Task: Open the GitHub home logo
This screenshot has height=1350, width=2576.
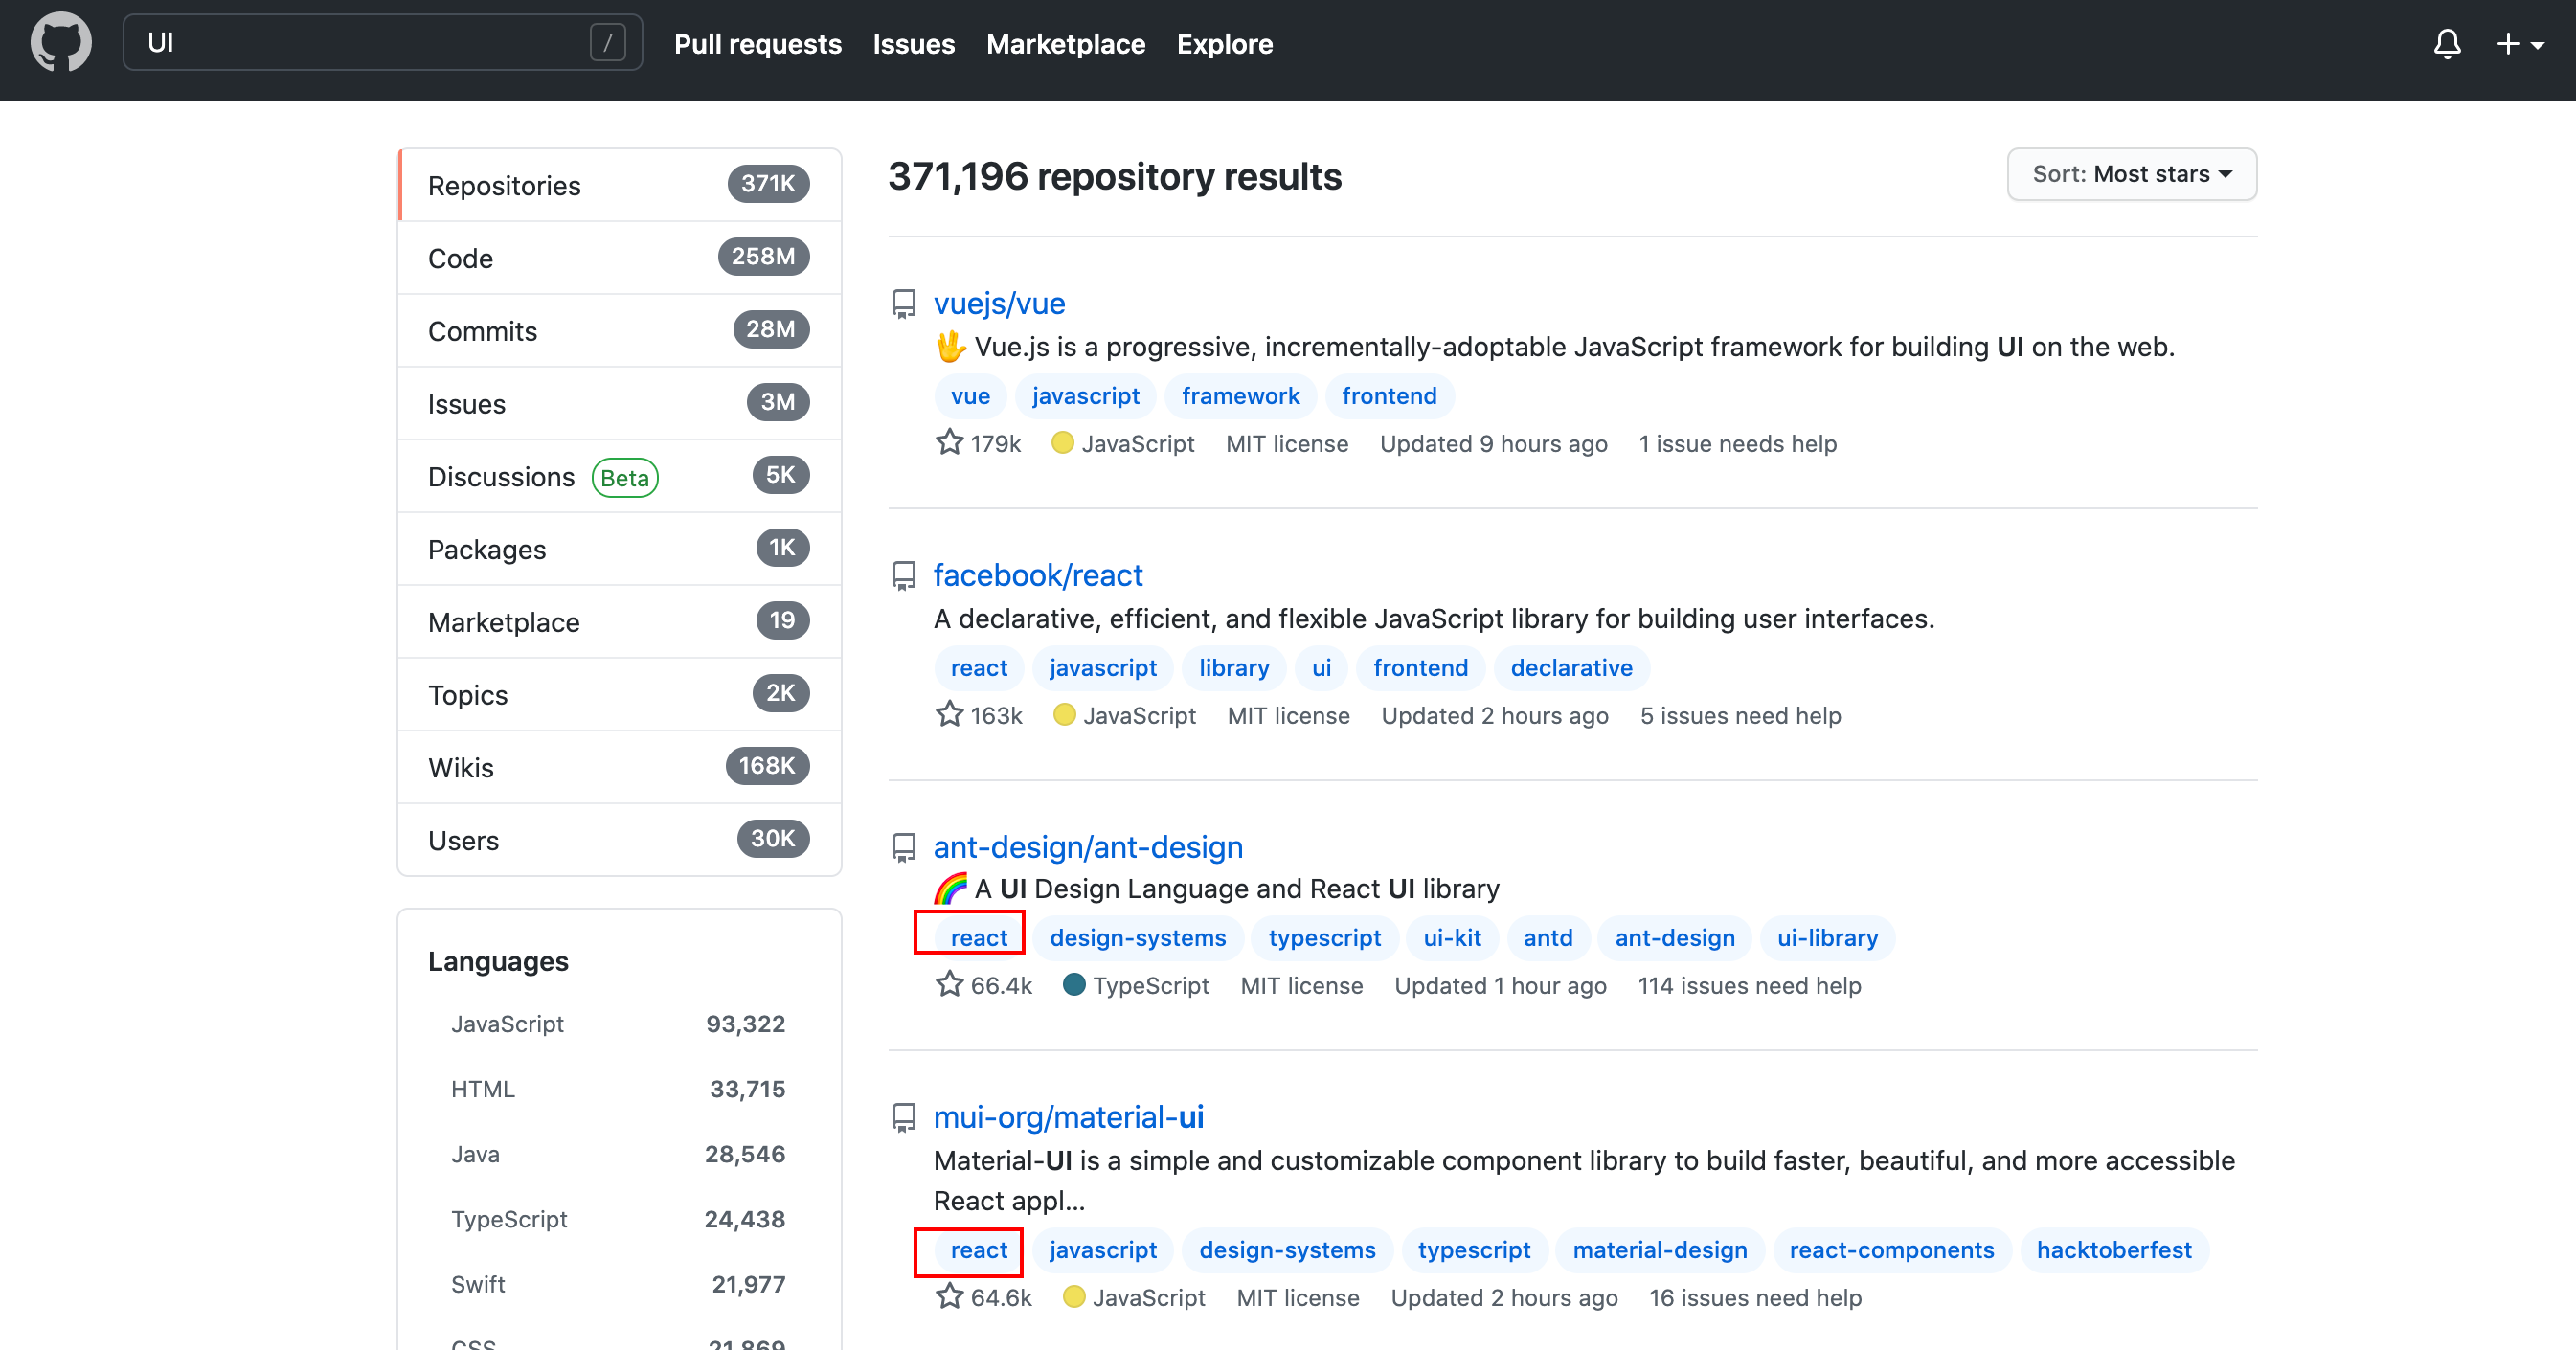Action: (61, 42)
